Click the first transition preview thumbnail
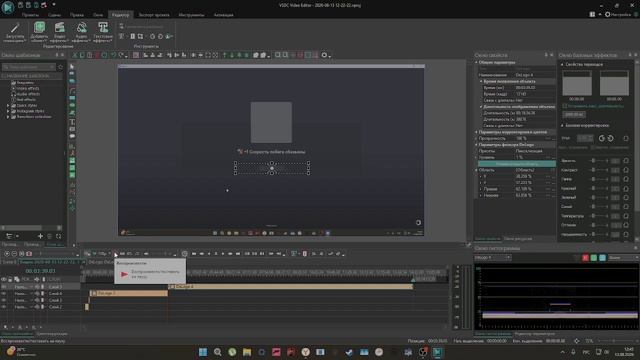This screenshot has width=640, height=360. pos(577,83)
